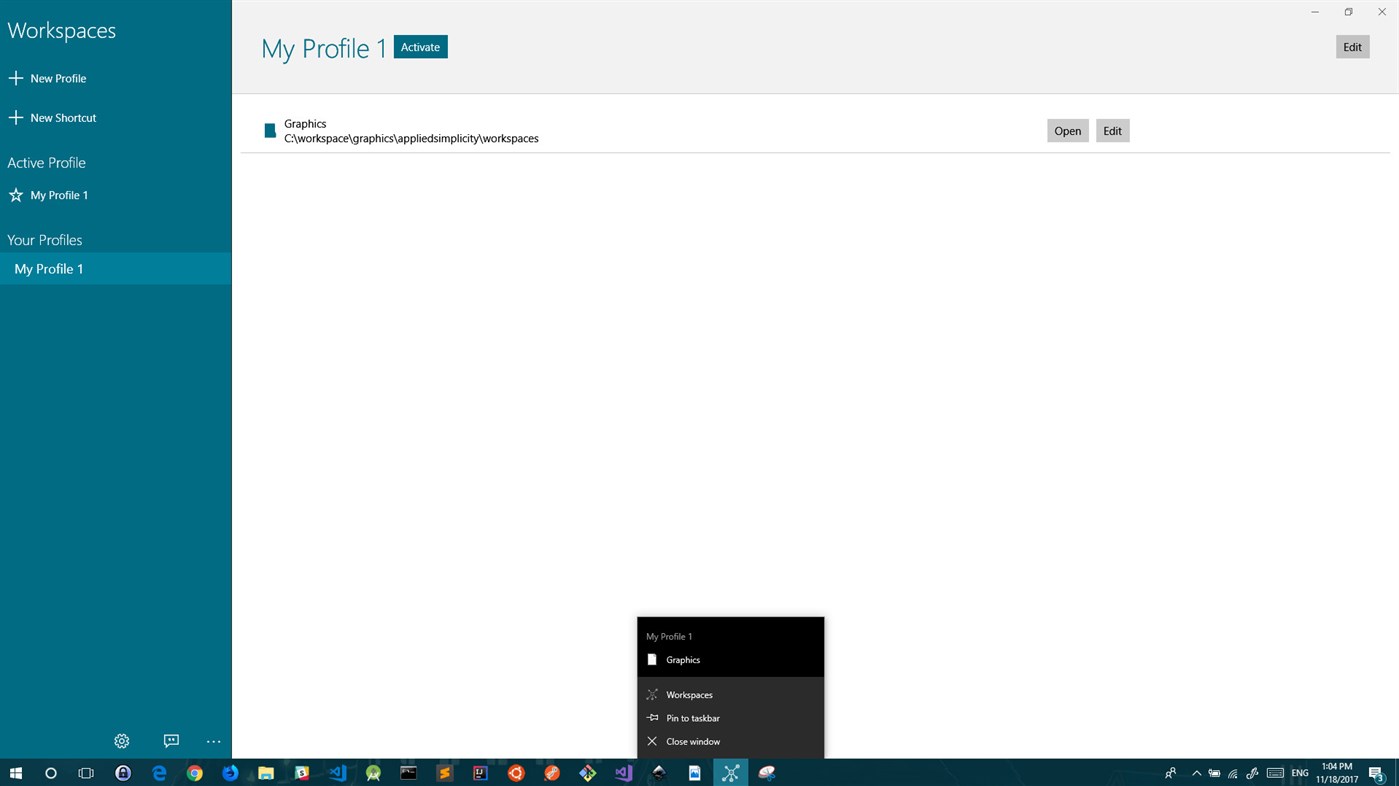Open app settings via the gear icon
1399x786 pixels.
coord(121,740)
